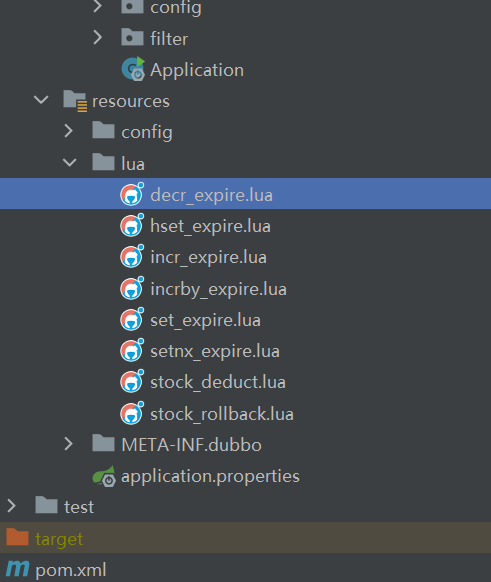
Task: Click the setnx_expire.lua file icon
Action: tap(132, 350)
